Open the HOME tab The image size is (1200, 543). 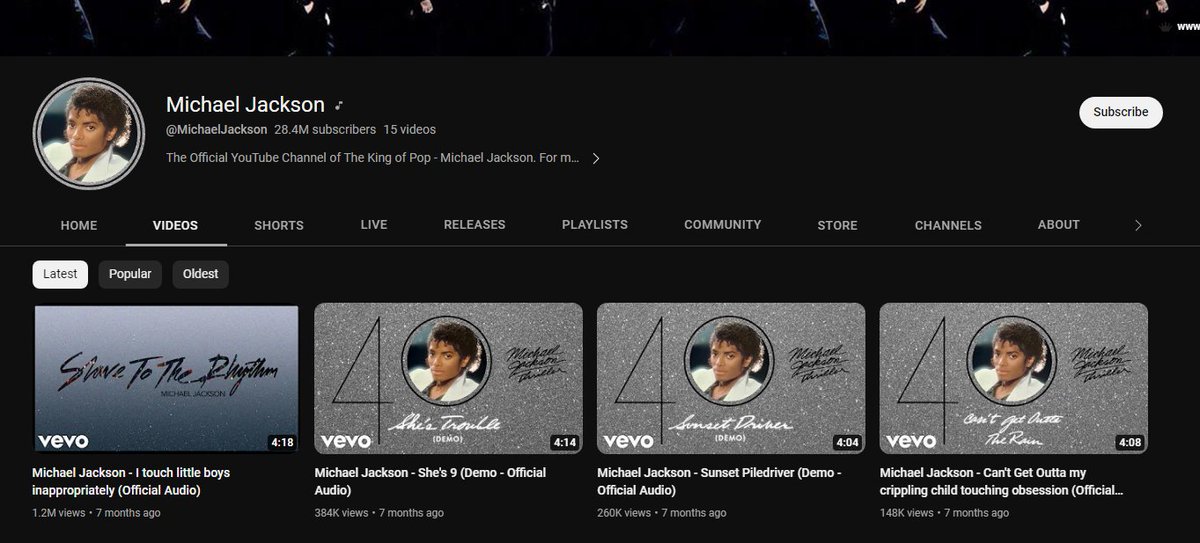79,225
